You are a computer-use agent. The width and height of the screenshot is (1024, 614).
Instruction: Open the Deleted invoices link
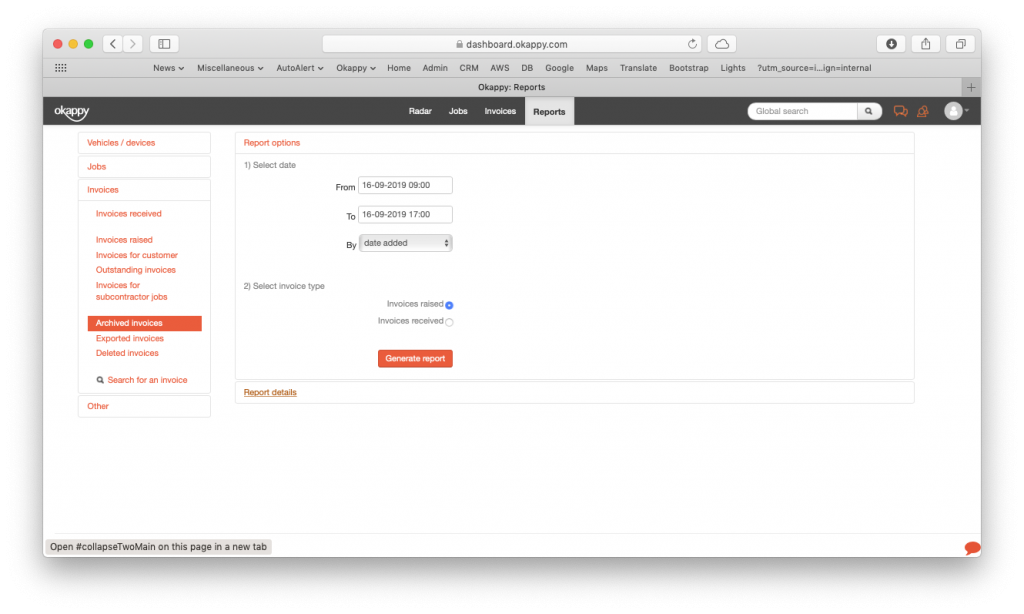[x=127, y=353]
